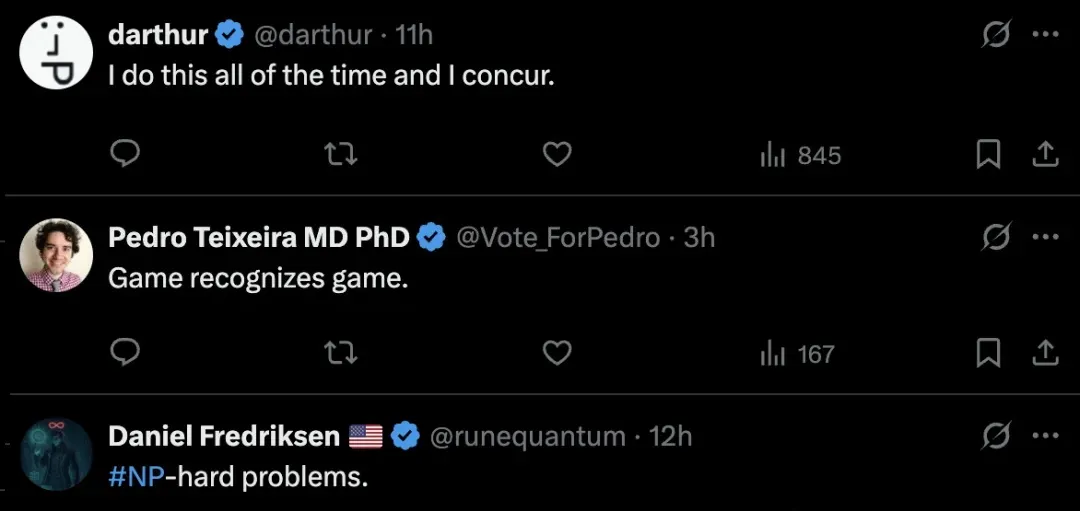Open Grok icon on darthur's tweet
The width and height of the screenshot is (1080, 511).
coord(996,34)
